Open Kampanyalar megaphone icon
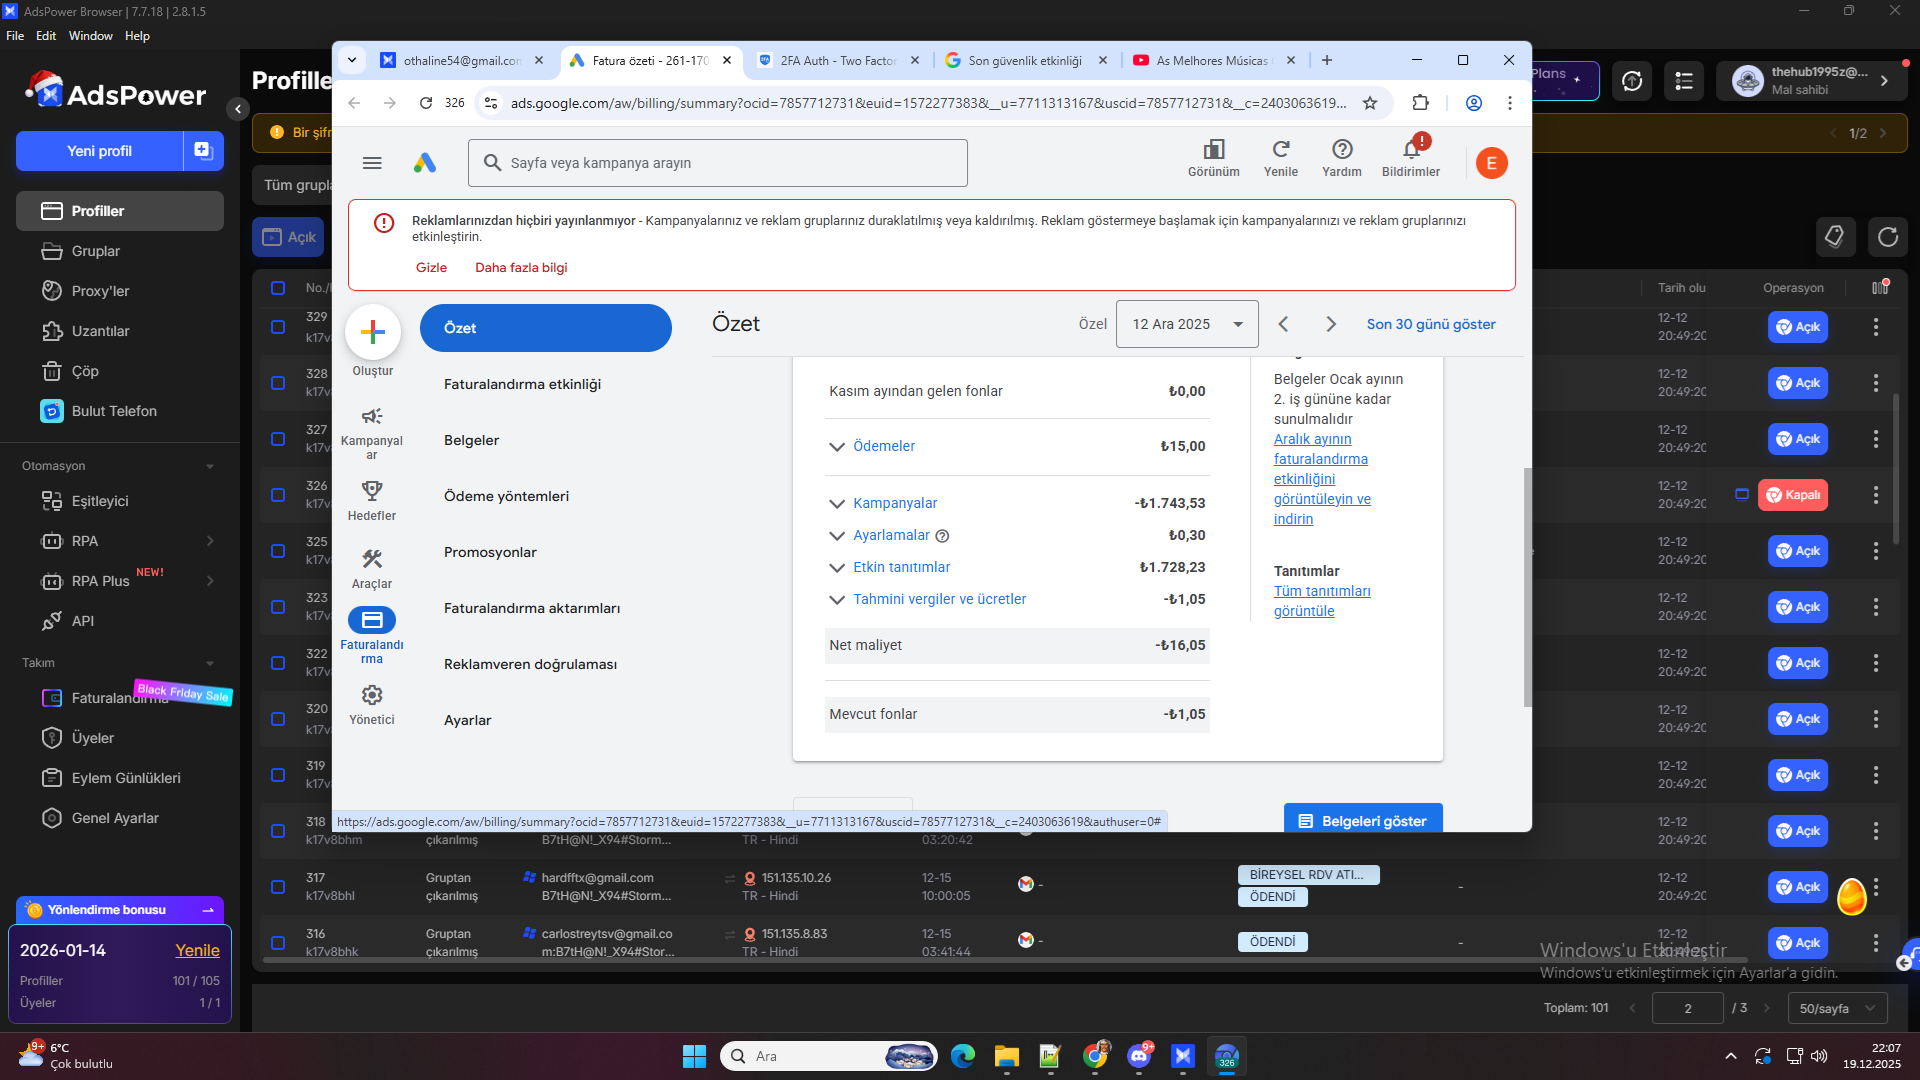Screen dimensions: 1920x1080 click(372, 416)
